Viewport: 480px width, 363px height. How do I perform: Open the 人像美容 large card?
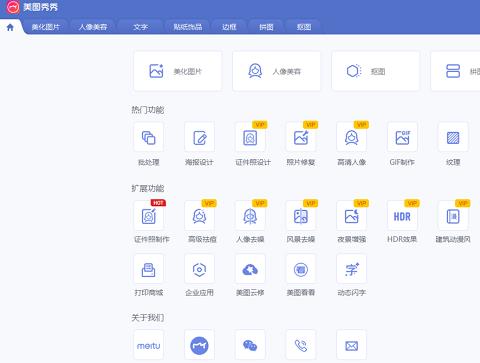pyautogui.click(x=277, y=71)
